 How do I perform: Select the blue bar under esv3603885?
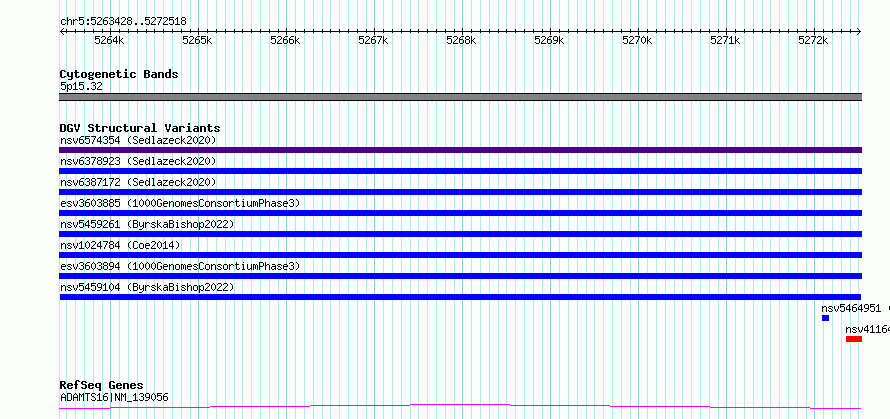[x=460, y=213]
